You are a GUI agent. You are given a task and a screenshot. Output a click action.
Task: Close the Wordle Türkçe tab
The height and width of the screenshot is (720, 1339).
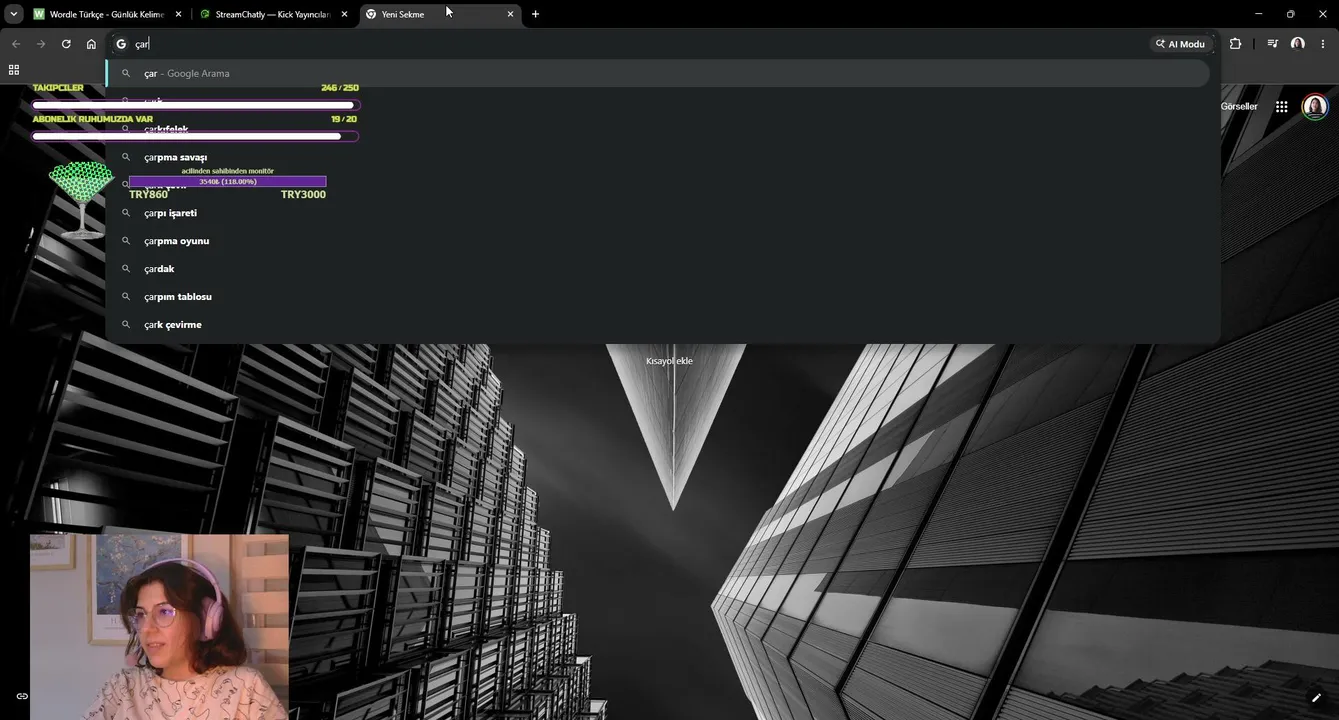point(178,14)
